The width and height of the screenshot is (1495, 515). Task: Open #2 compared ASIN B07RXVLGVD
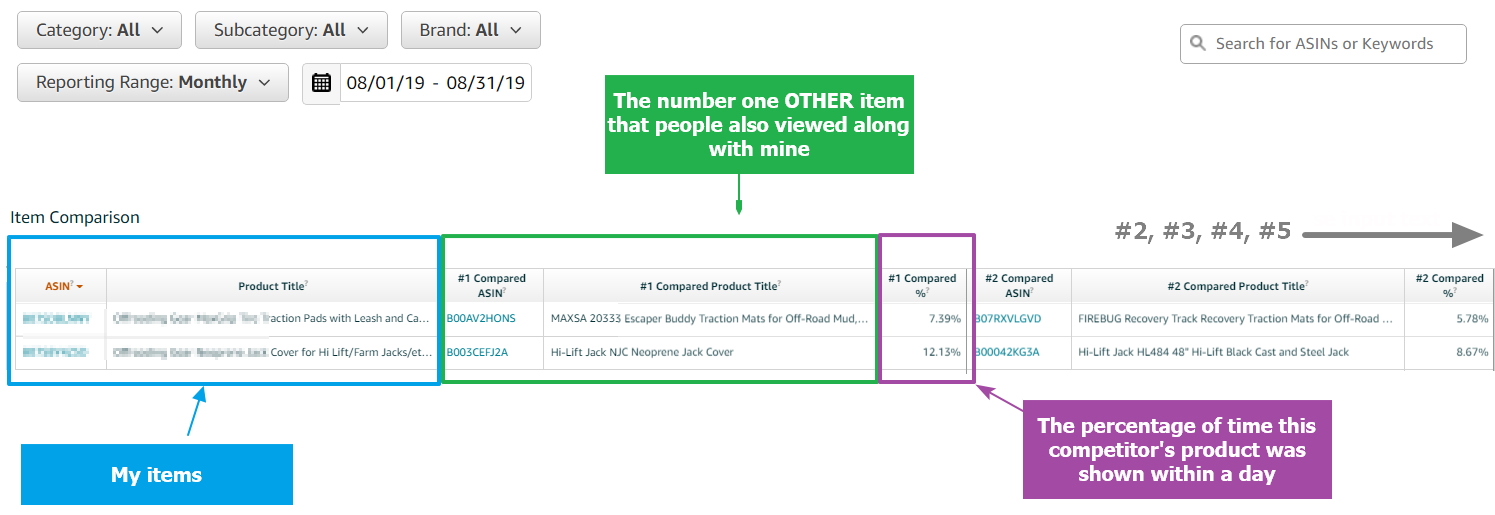[1008, 319]
